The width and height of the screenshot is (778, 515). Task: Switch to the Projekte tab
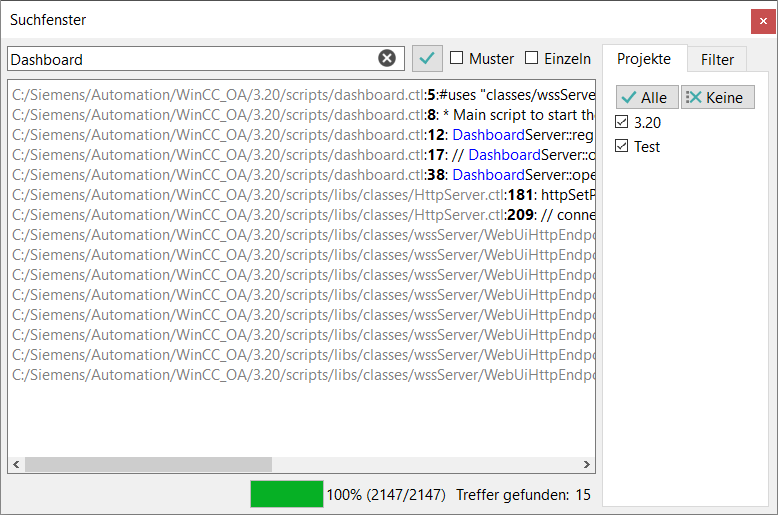pyautogui.click(x=644, y=59)
